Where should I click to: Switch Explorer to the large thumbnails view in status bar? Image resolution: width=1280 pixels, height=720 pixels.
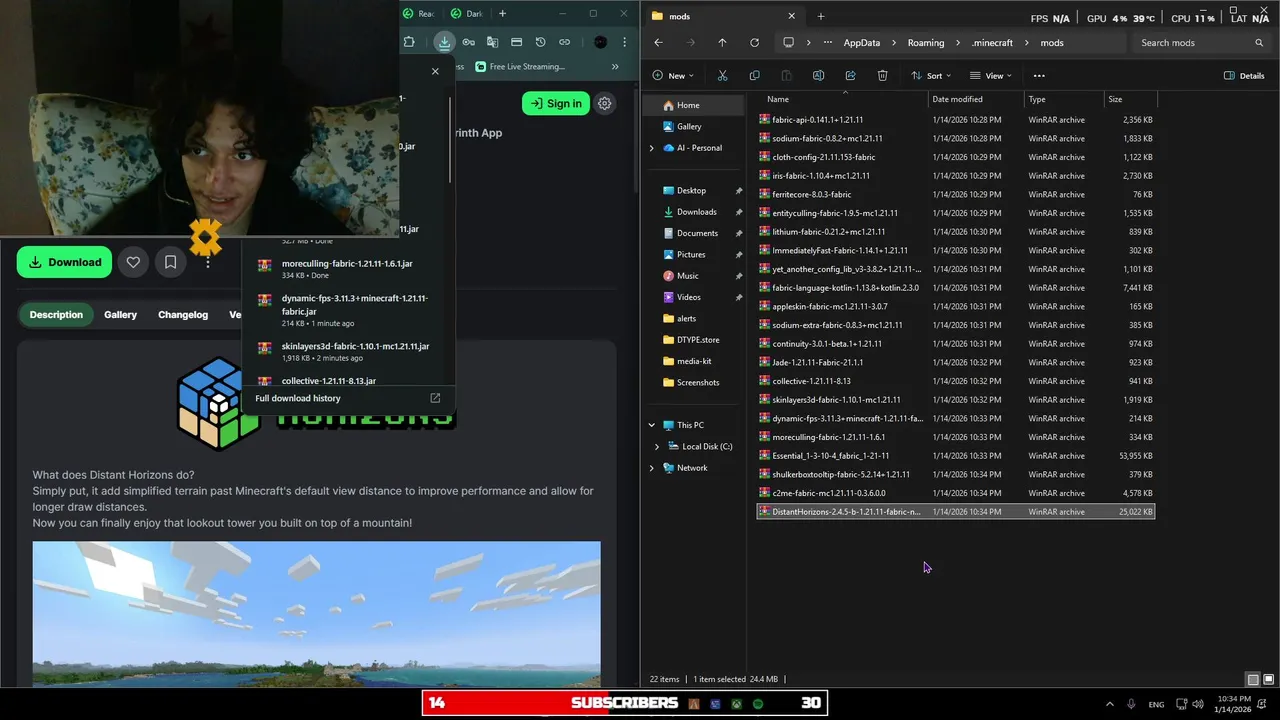(1268, 679)
